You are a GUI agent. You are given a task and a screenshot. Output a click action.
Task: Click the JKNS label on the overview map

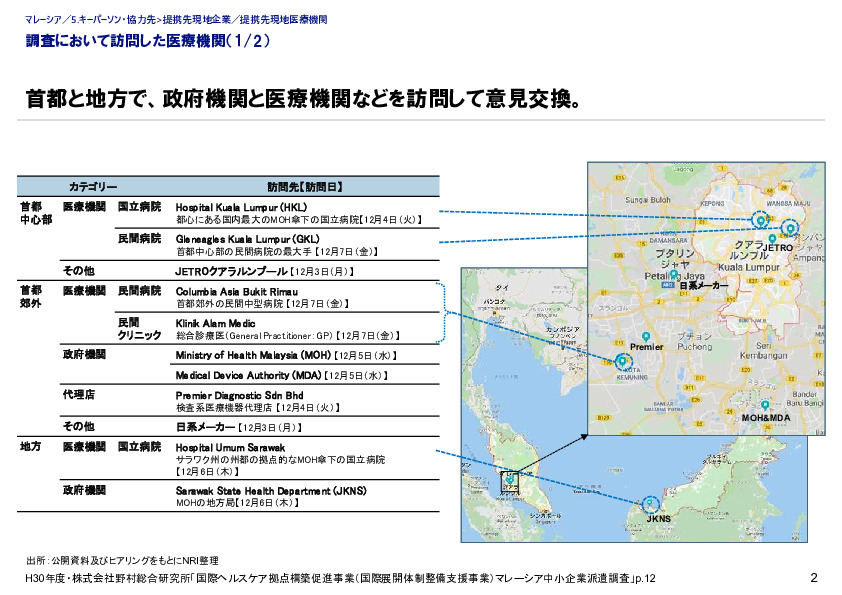[658, 519]
